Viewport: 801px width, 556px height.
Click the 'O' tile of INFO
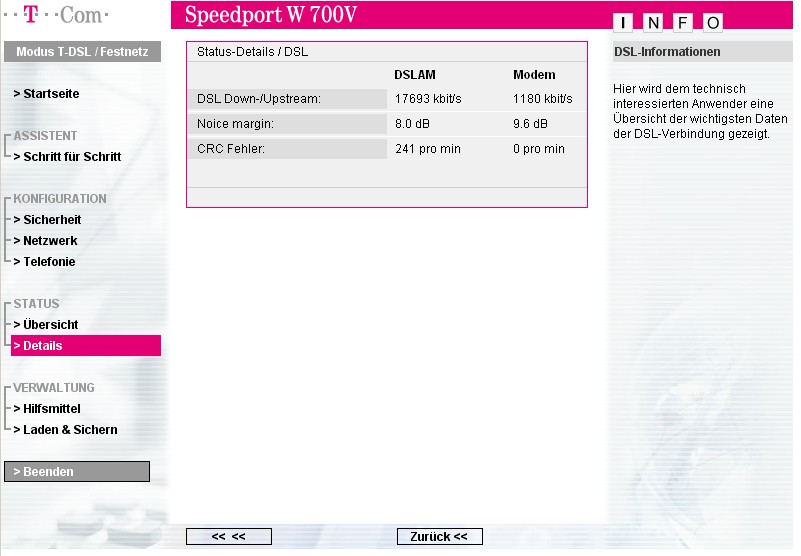point(713,22)
